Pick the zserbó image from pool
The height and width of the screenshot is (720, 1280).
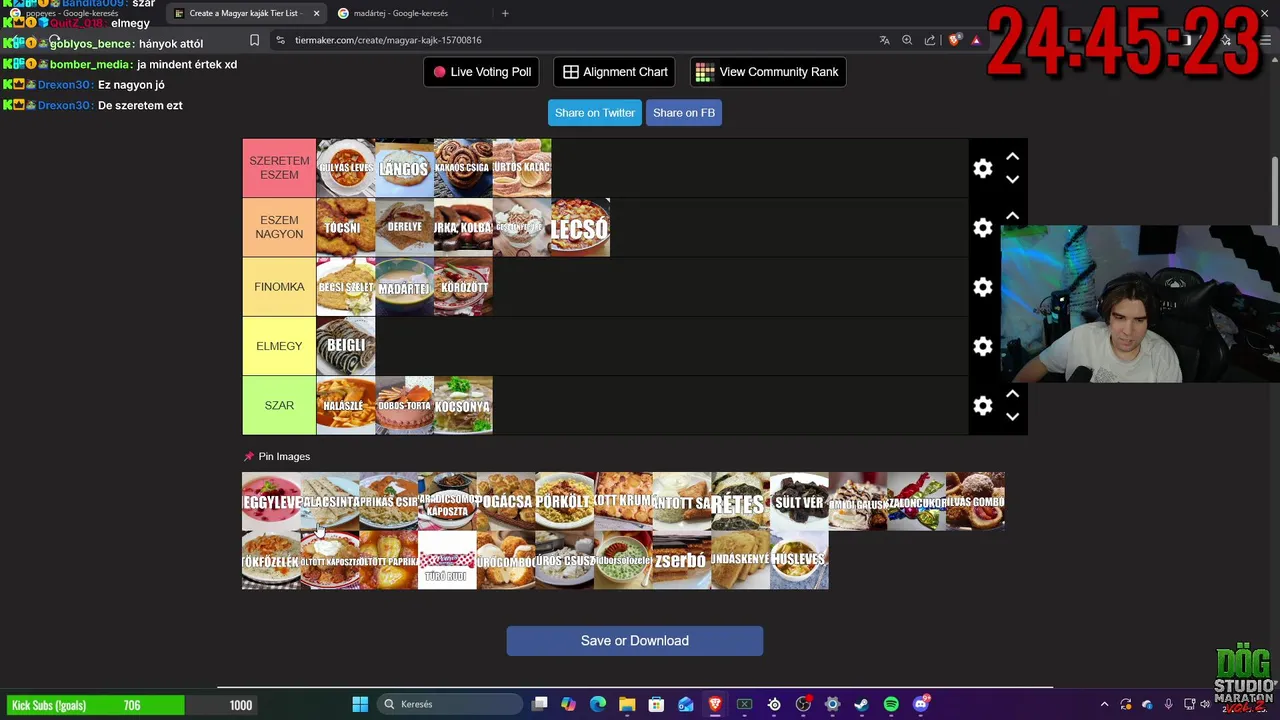pos(682,560)
